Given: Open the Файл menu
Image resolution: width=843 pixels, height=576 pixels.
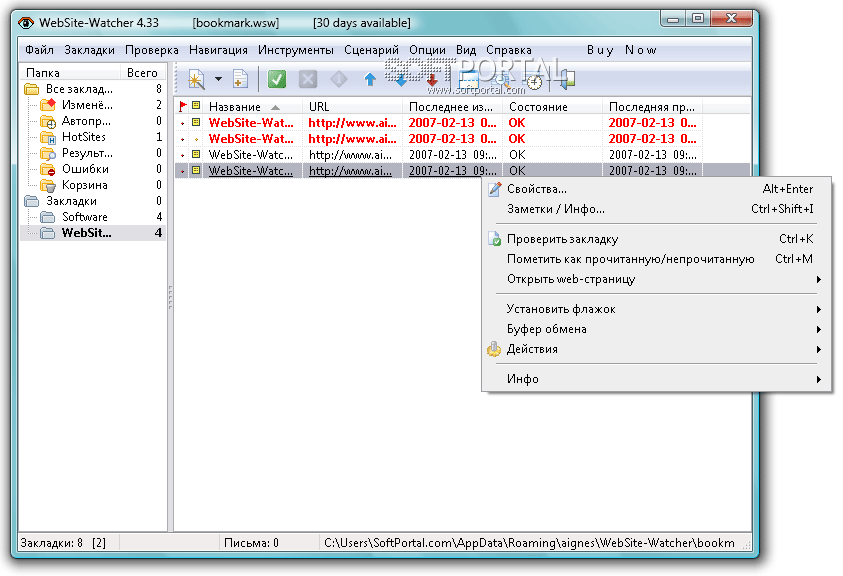Looking at the screenshot, I should (39, 50).
